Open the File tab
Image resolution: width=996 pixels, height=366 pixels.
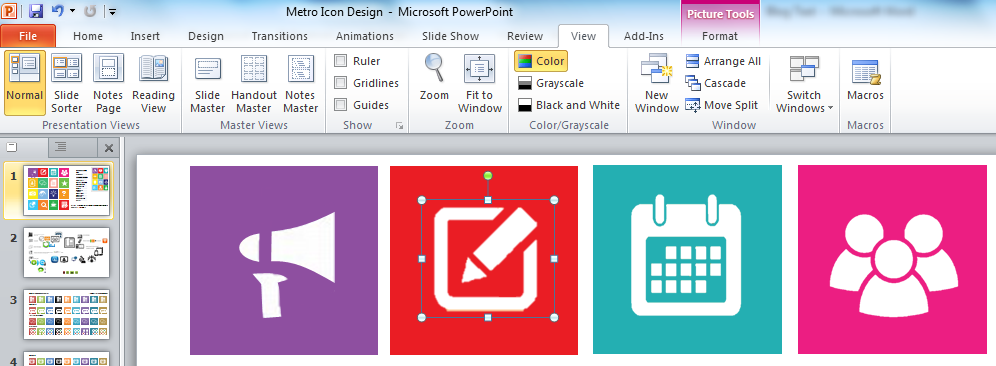(x=28, y=36)
